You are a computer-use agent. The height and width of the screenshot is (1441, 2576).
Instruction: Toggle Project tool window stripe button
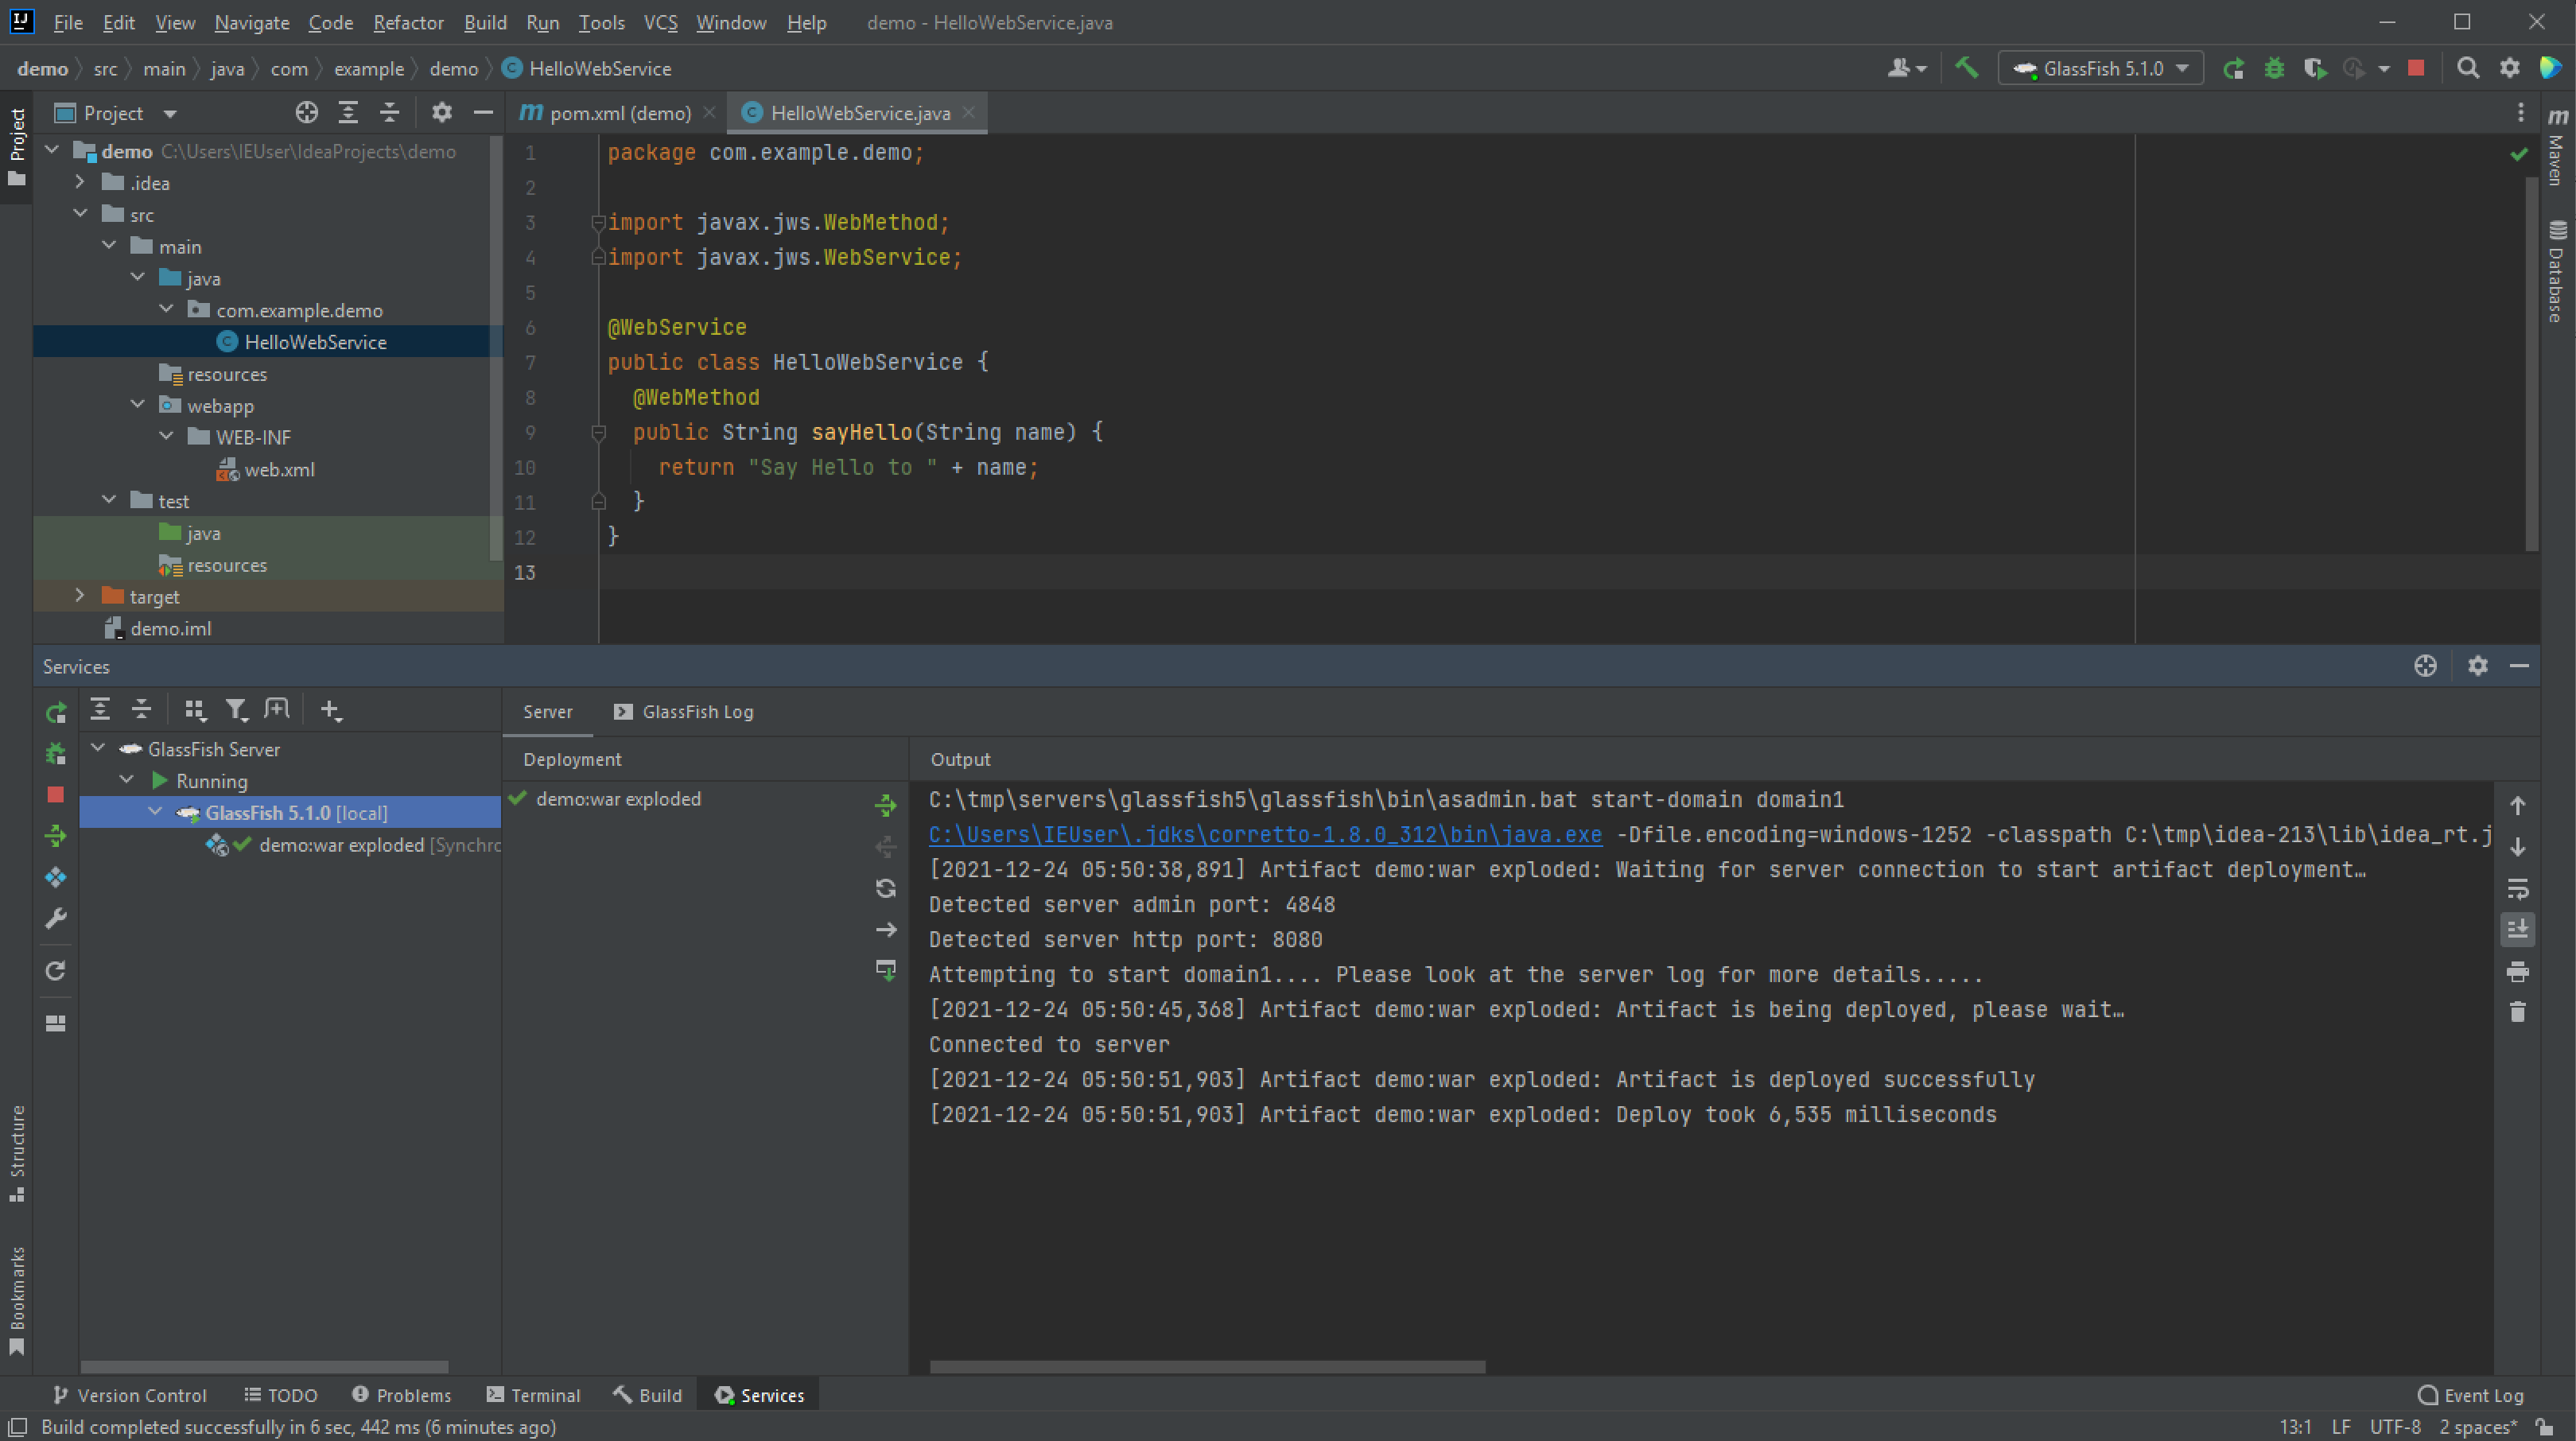pos(17,146)
